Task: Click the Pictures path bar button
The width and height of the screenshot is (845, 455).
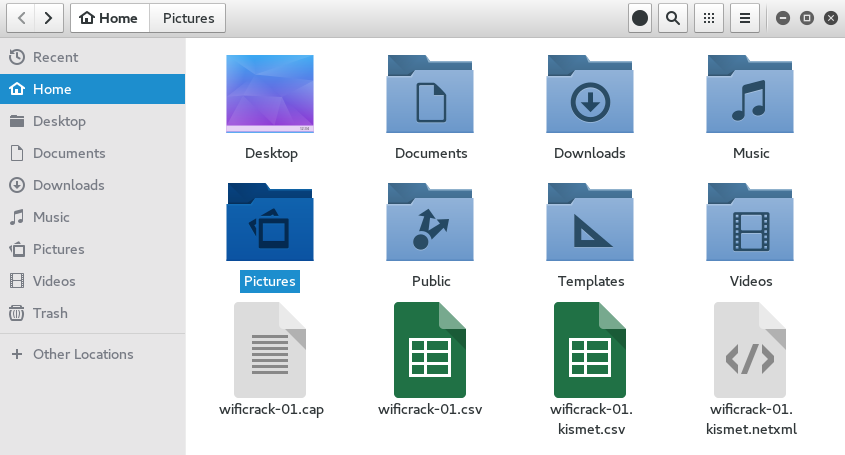Action: [x=188, y=18]
